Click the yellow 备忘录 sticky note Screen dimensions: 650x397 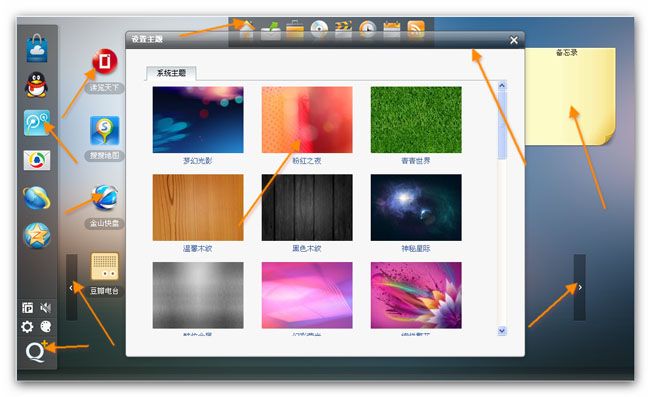point(570,97)
